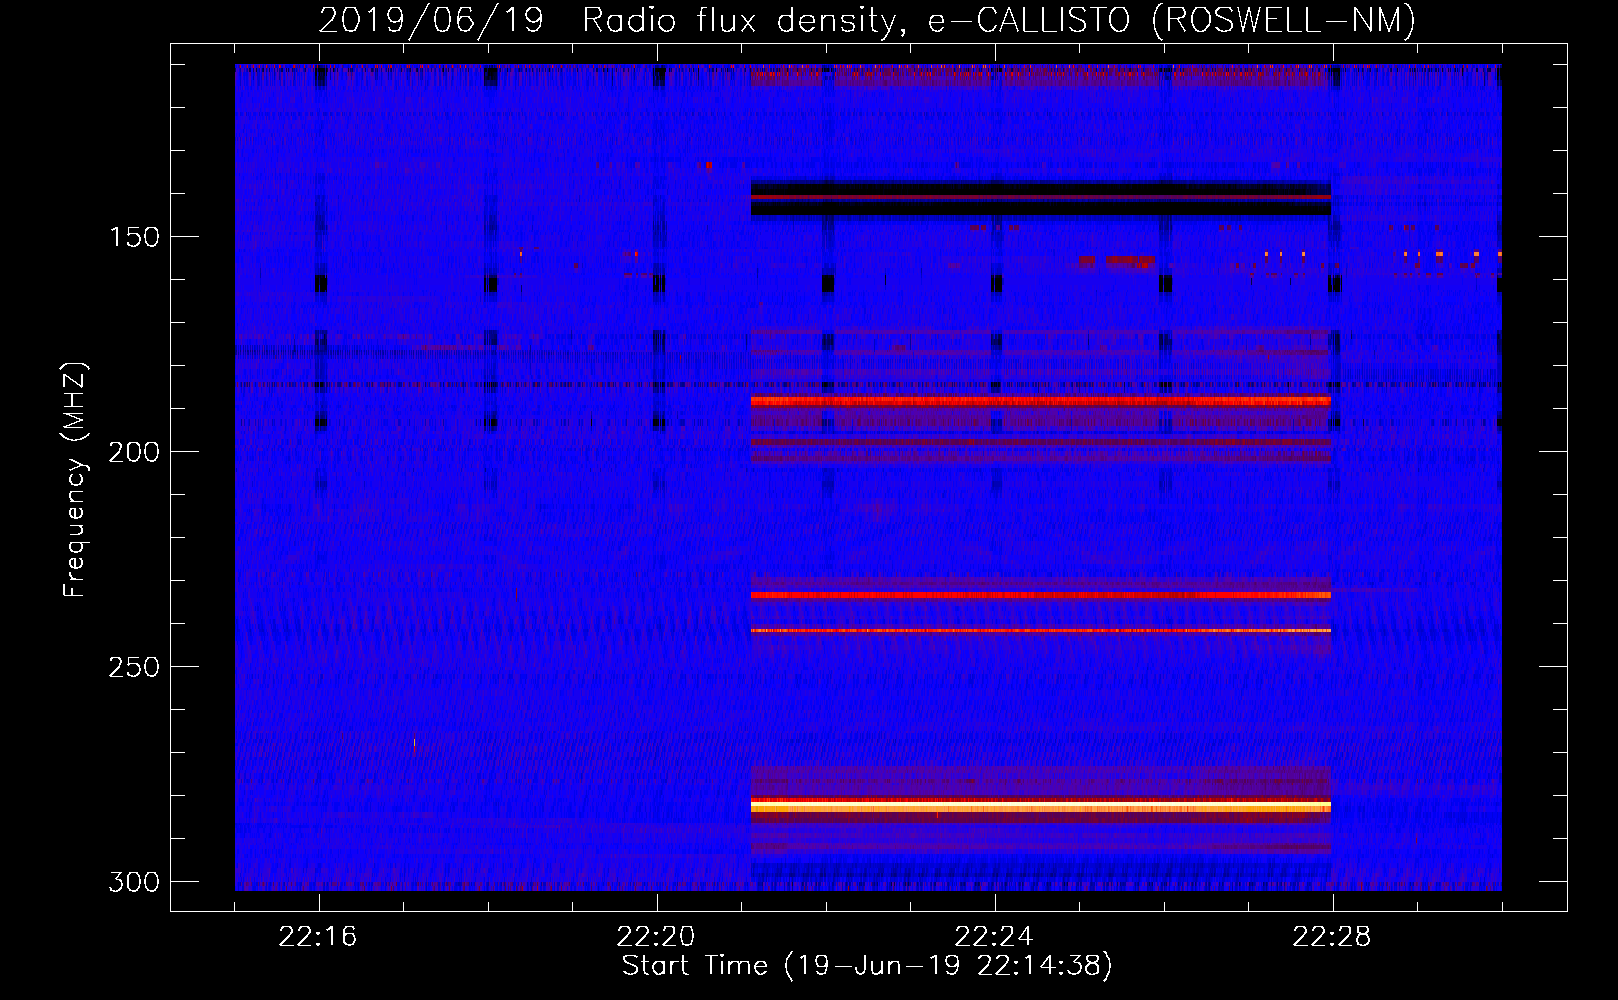
Task: Click the 'Frequency (MHZ)' axis label
Action: pyautogui.click(x=75, y=480)
